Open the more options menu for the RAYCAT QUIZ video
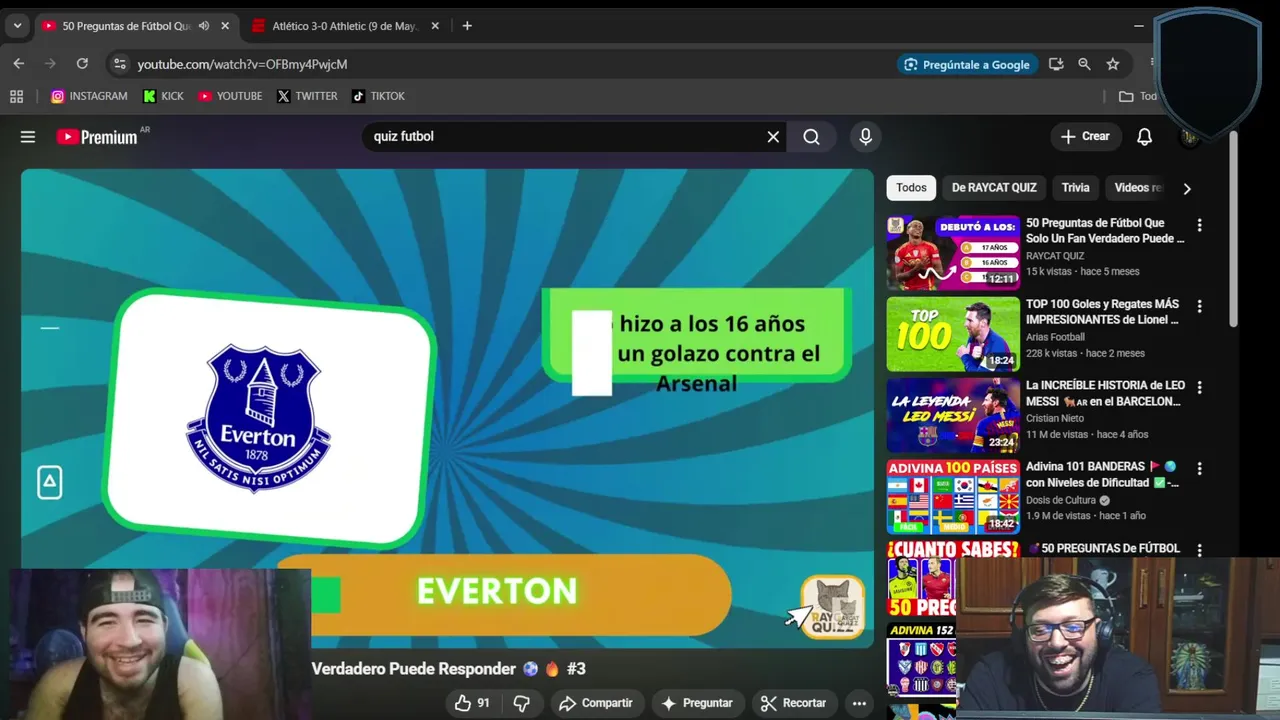Screen dimensions: 1280x720 pos(1199,226)
